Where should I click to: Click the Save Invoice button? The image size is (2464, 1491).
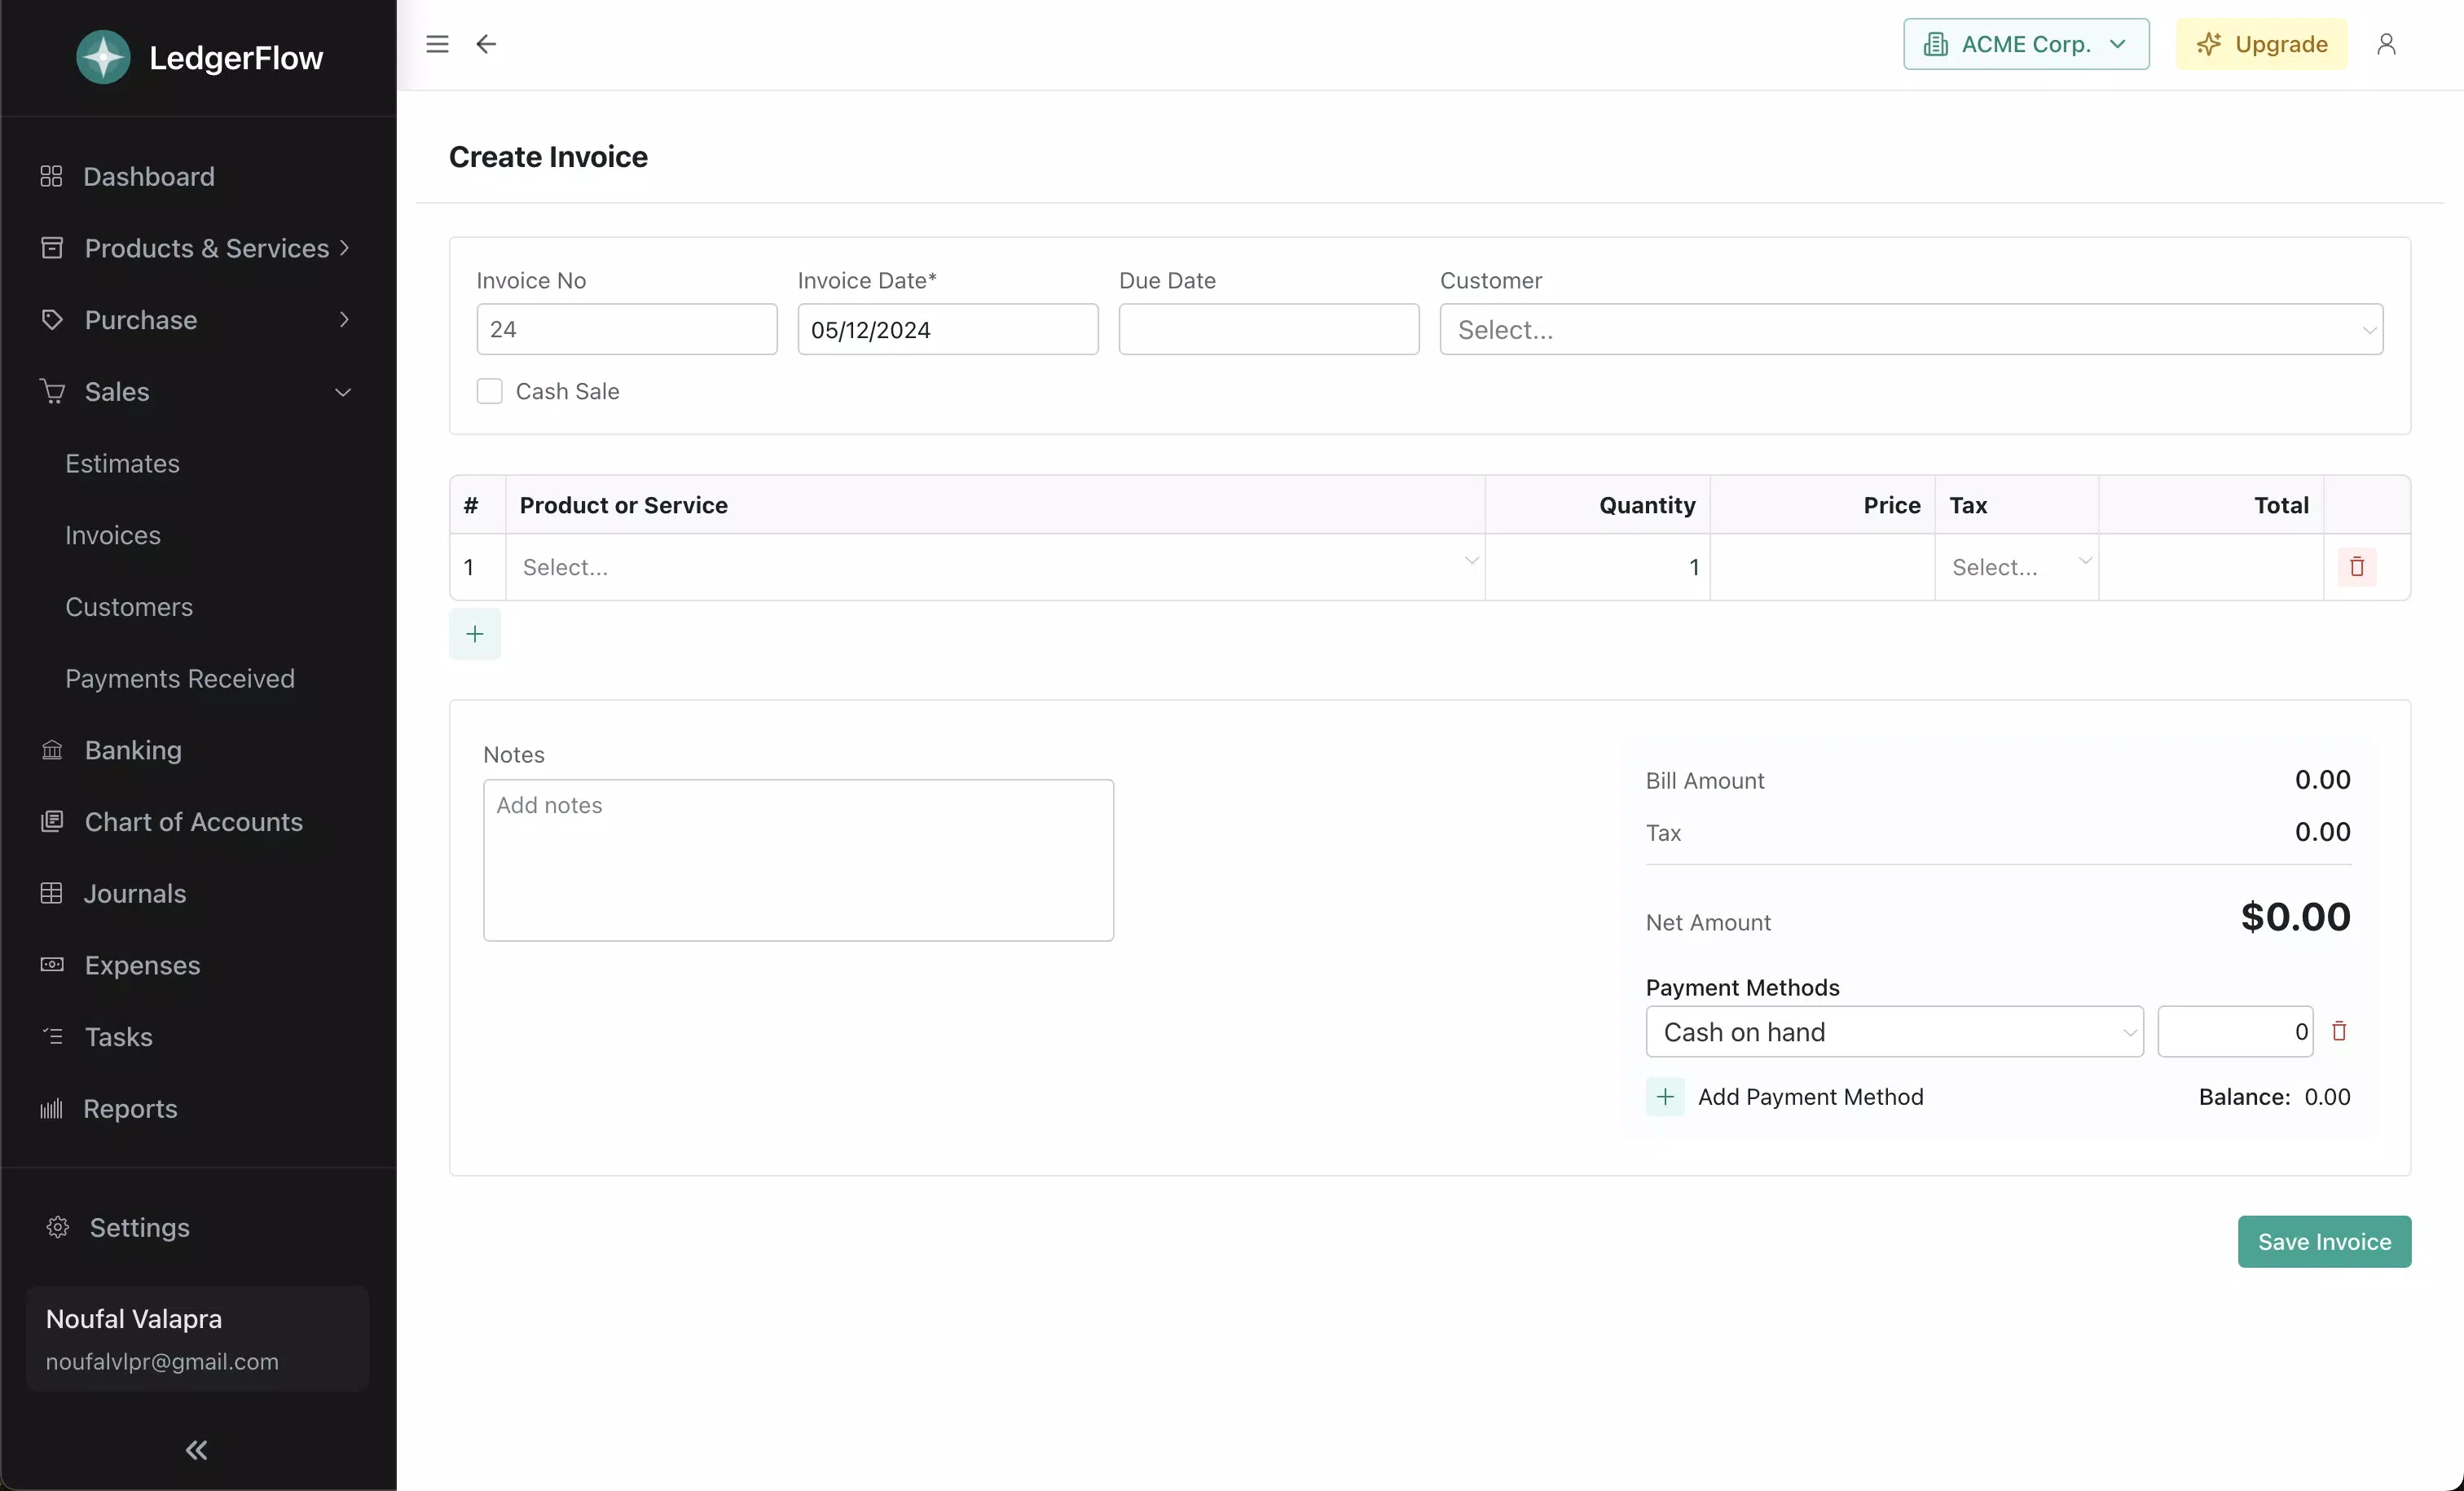coord(2324,1241)
